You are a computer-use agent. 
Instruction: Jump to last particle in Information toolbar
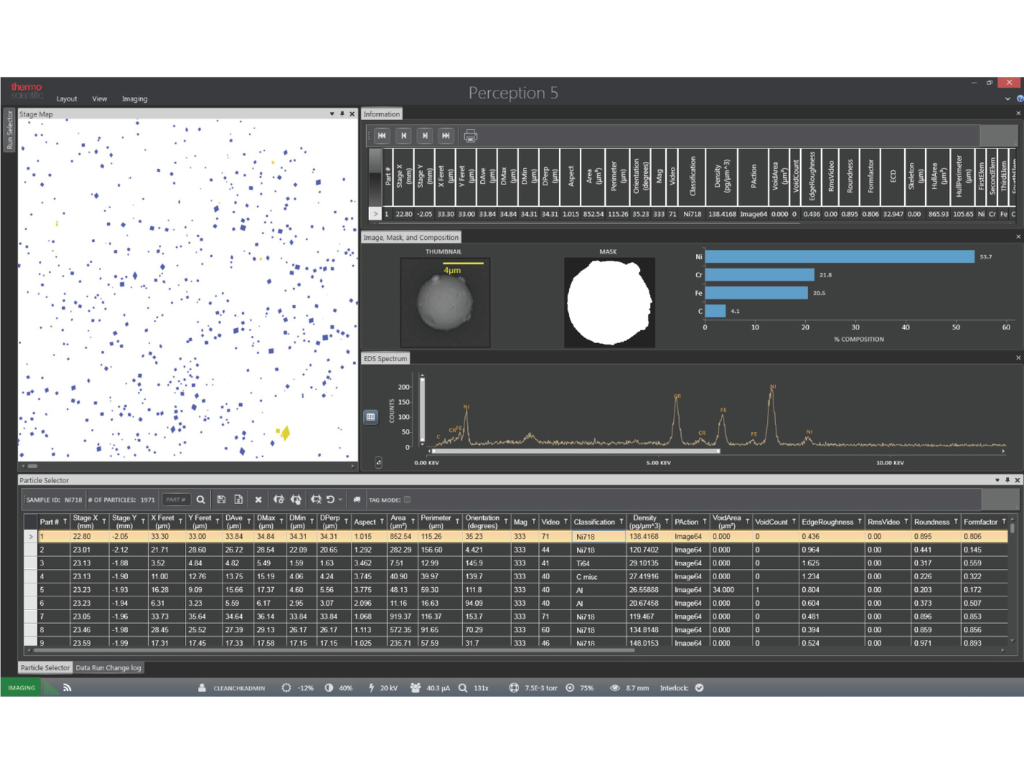(x=446, y=136)
